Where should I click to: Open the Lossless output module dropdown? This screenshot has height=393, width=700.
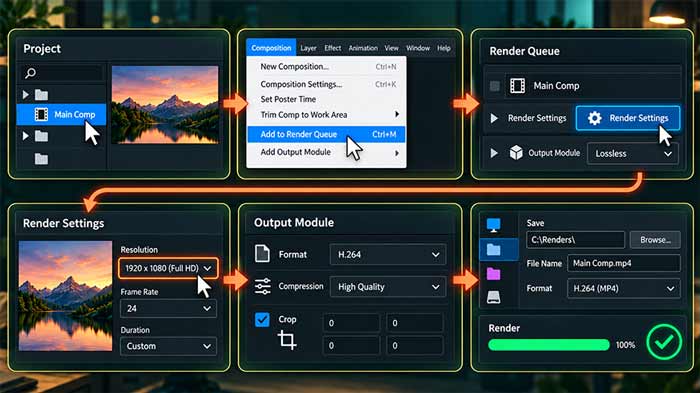tap(633, 154)
